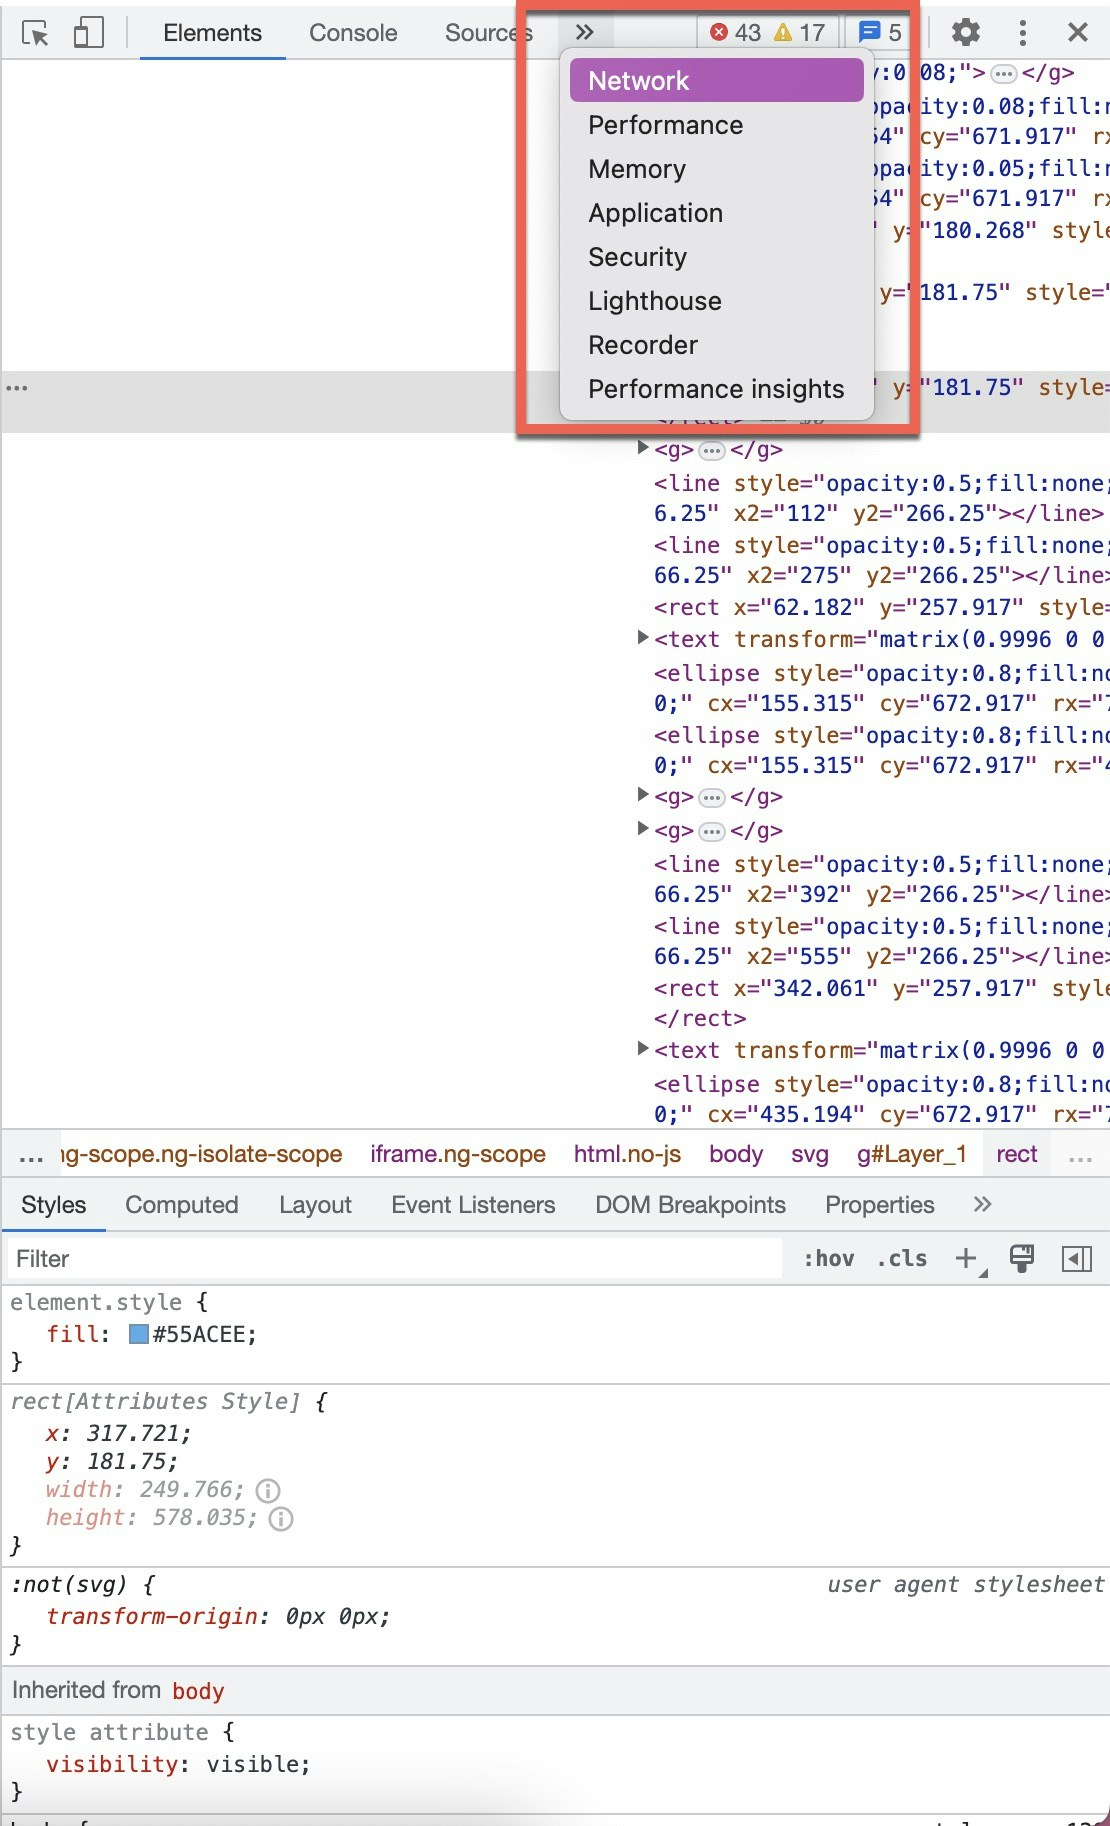Click the 17 warnings indicator
1110x1826 pixels.
(800, 33)
